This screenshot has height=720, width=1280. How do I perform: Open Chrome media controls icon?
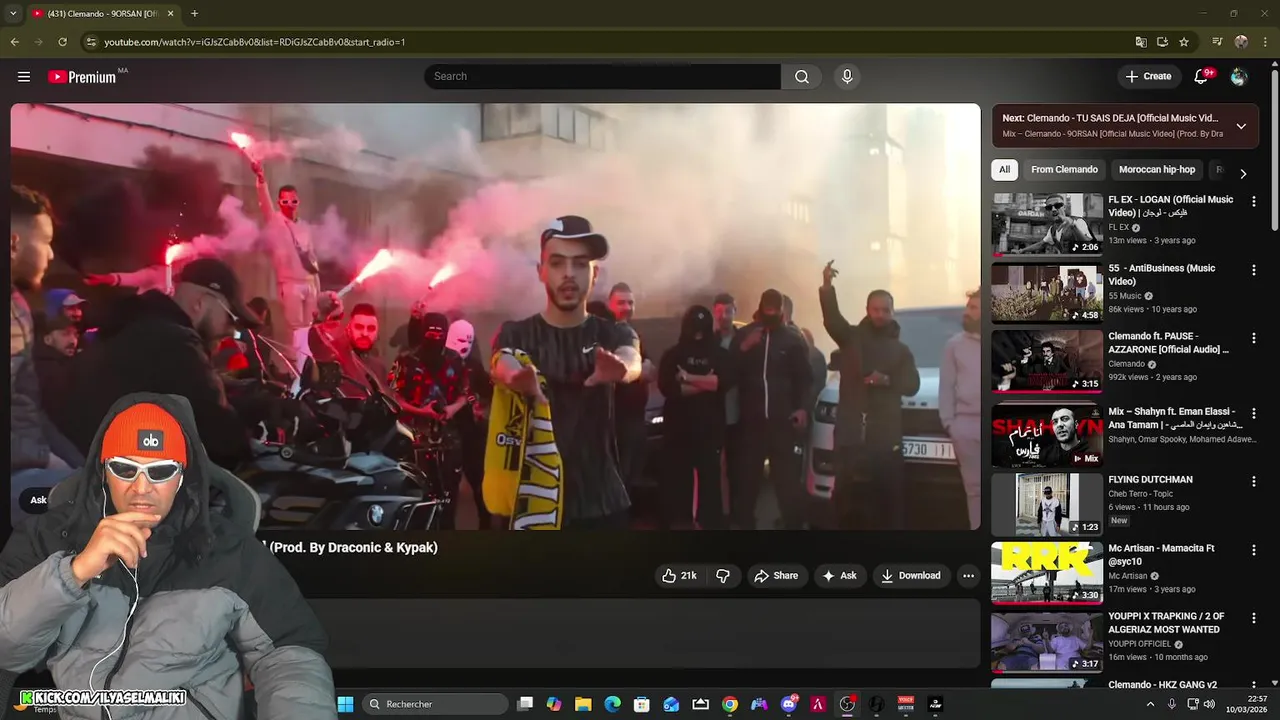[1217, 42]
